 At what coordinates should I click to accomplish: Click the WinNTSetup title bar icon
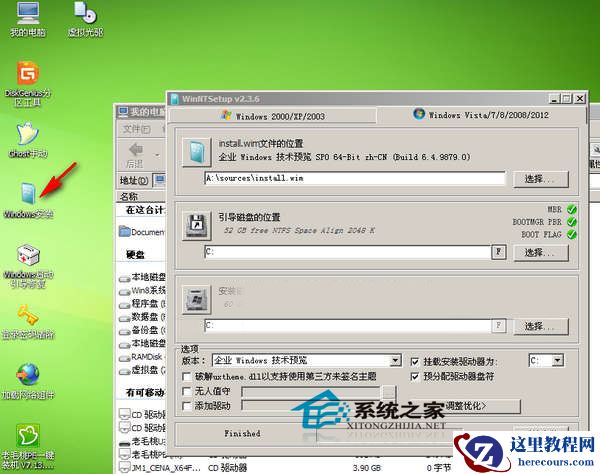point(175,99)
